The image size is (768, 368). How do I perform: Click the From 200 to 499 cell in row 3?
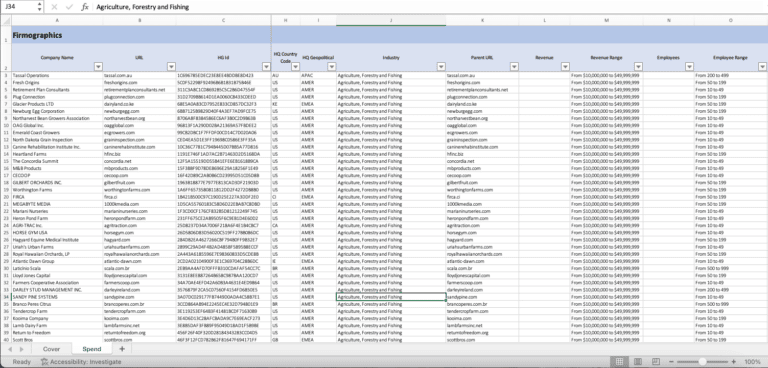point(731,75)
